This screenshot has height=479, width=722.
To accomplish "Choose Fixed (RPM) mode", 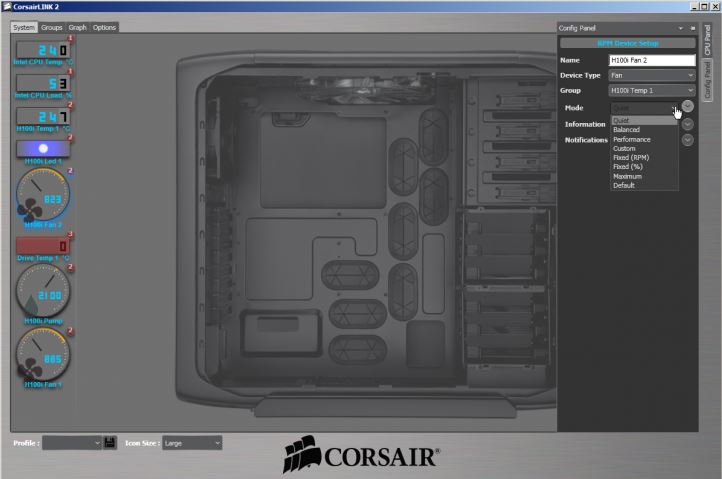I will pyautogui.click(x=644, y=158).
